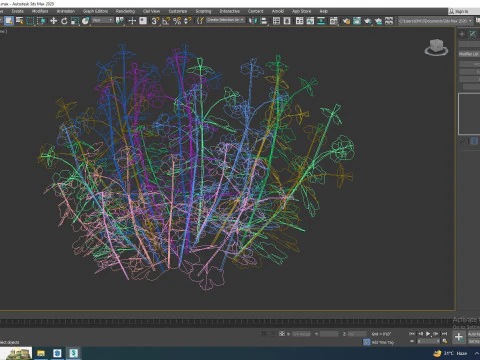Click the Z coordinate field

pyautogui.click(x=357, y=334)
